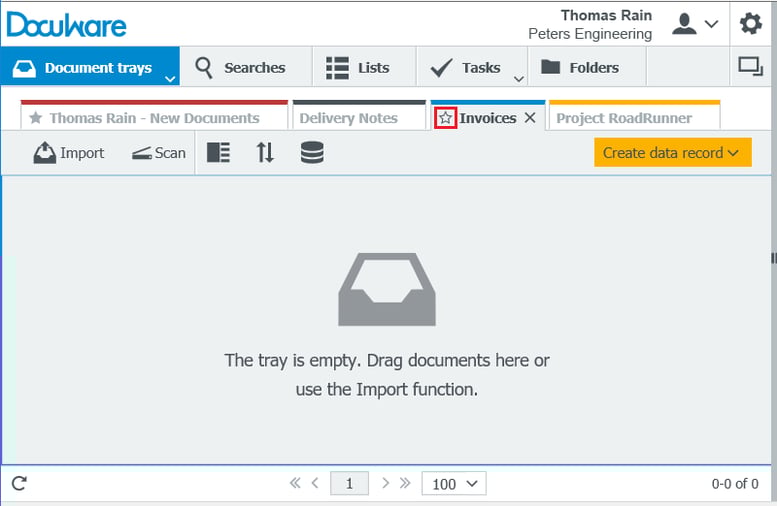Open the Delivery Notes tray tab
Viewport: 777px width, 506px height.
coord(348,118)
